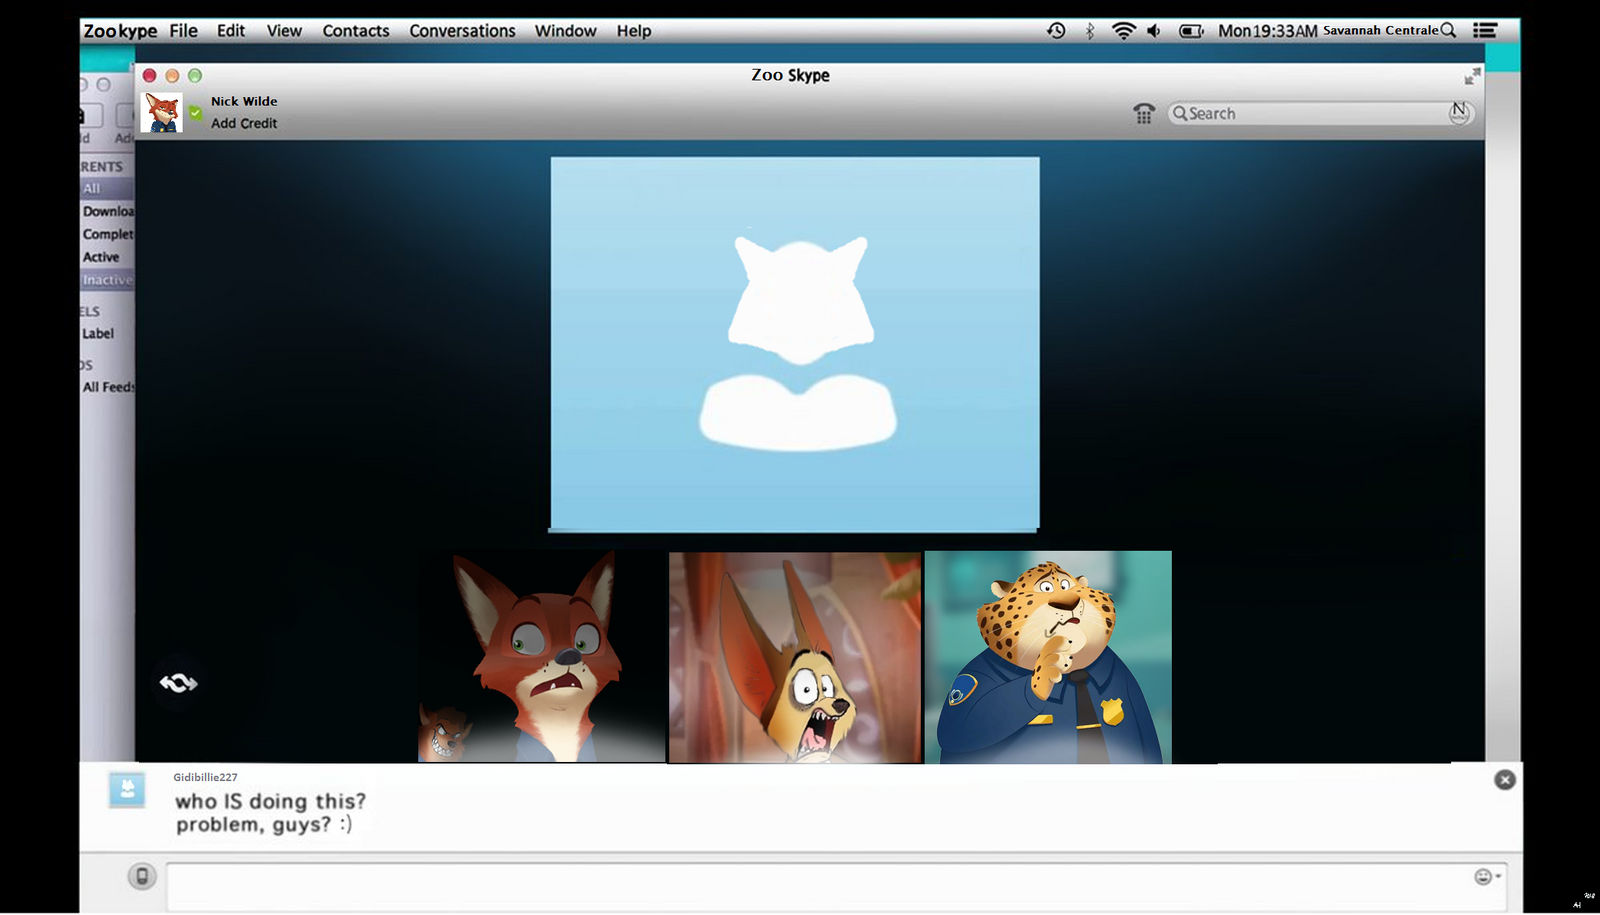Select Downloading in background window sidebar

108,211
